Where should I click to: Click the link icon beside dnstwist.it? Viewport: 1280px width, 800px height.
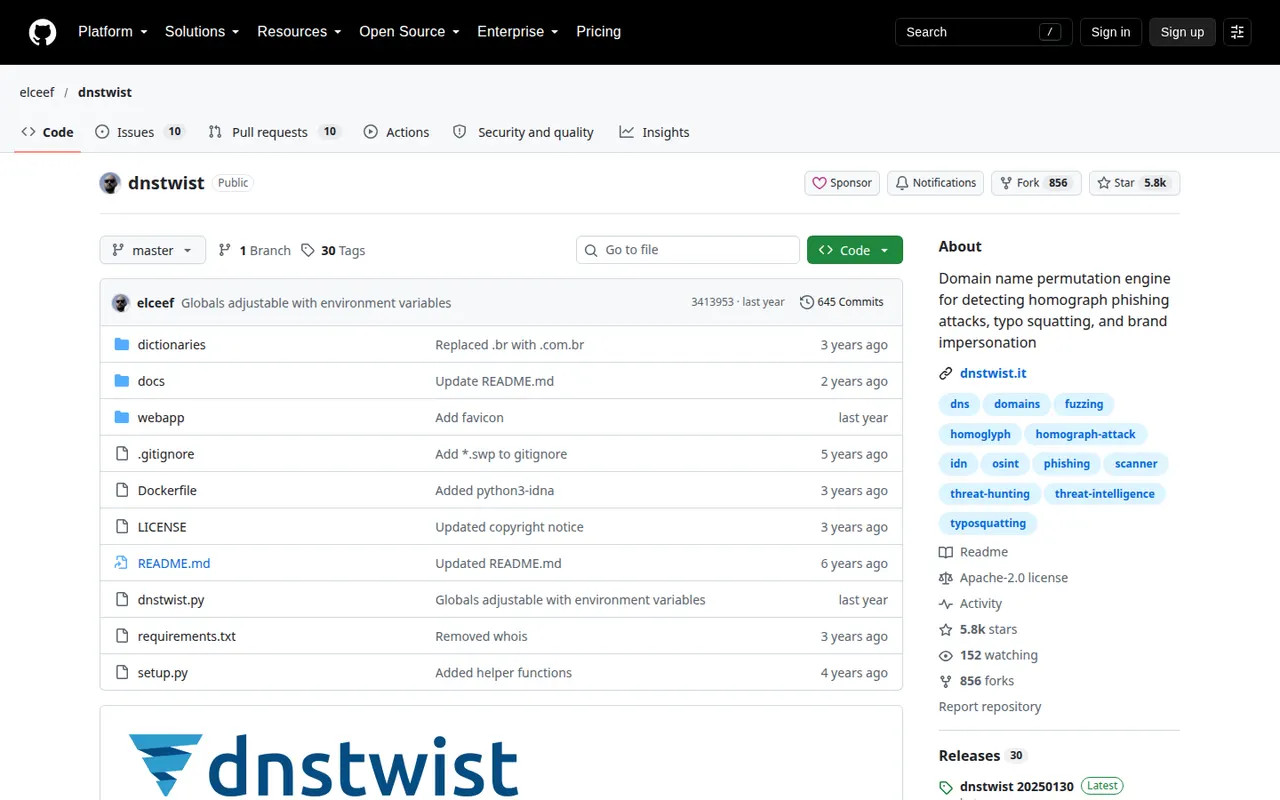pos(946,373)
